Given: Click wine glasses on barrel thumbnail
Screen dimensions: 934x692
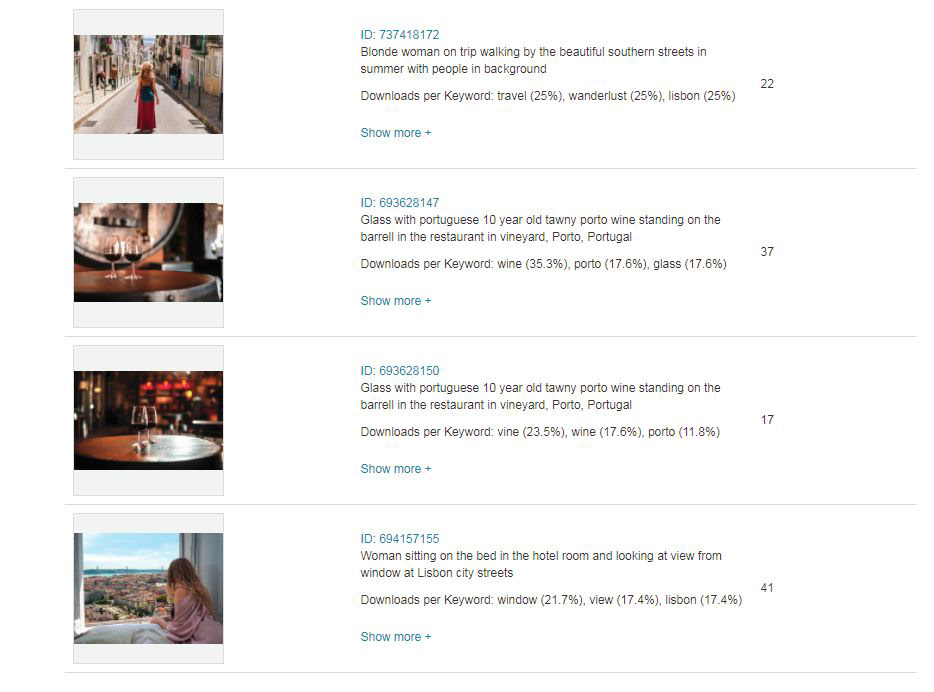Looking at the screenshot, I should tap(148, 253).
